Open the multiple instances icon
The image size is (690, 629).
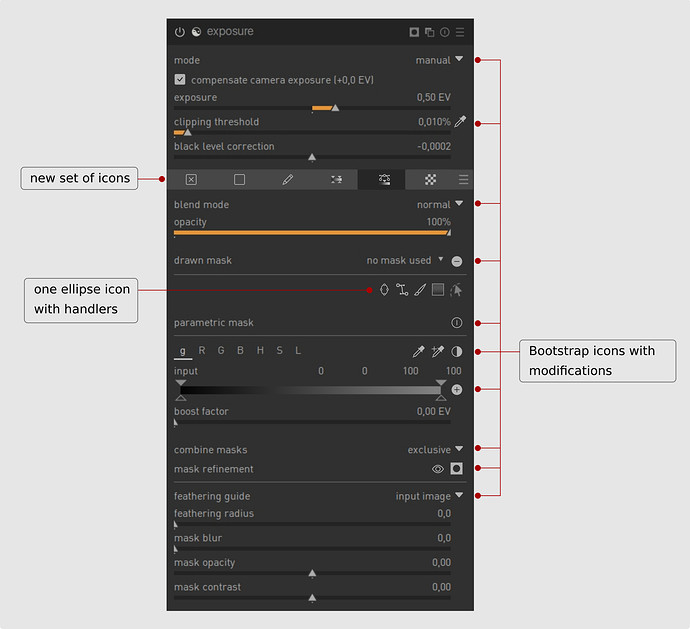(429, 32)
